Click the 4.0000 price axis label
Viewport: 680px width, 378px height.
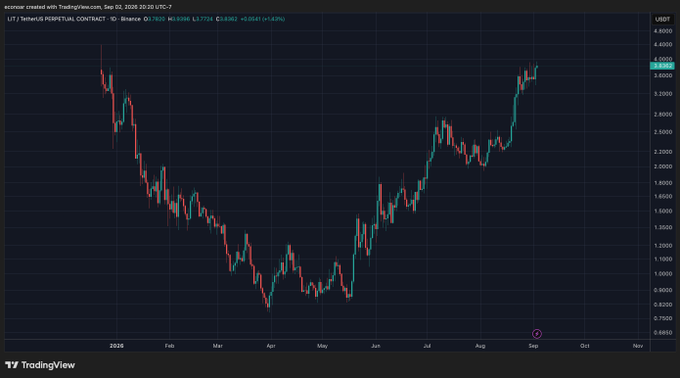(663, 59)
